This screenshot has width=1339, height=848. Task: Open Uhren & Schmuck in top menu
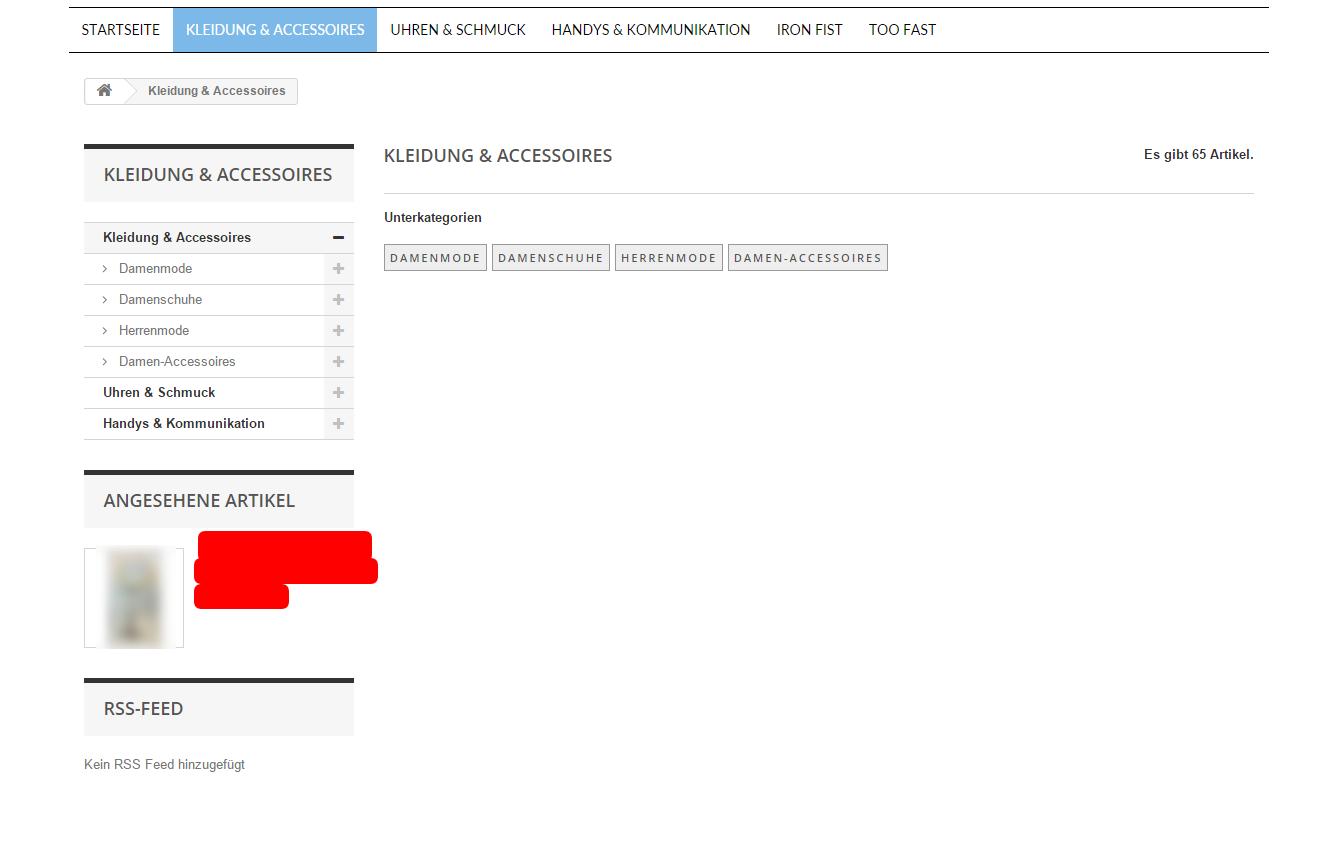pos(458,30)
